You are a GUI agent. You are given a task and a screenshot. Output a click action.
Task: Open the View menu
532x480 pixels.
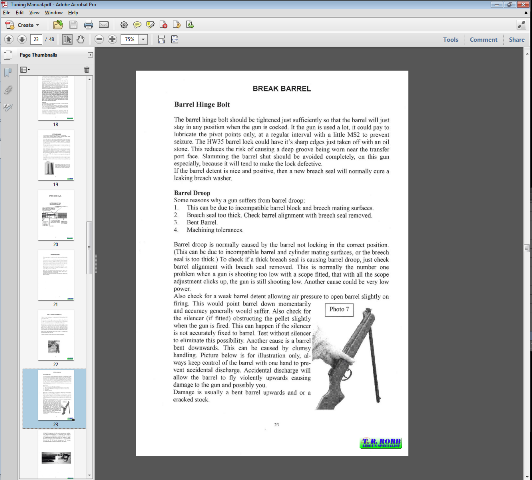point(34,13)
